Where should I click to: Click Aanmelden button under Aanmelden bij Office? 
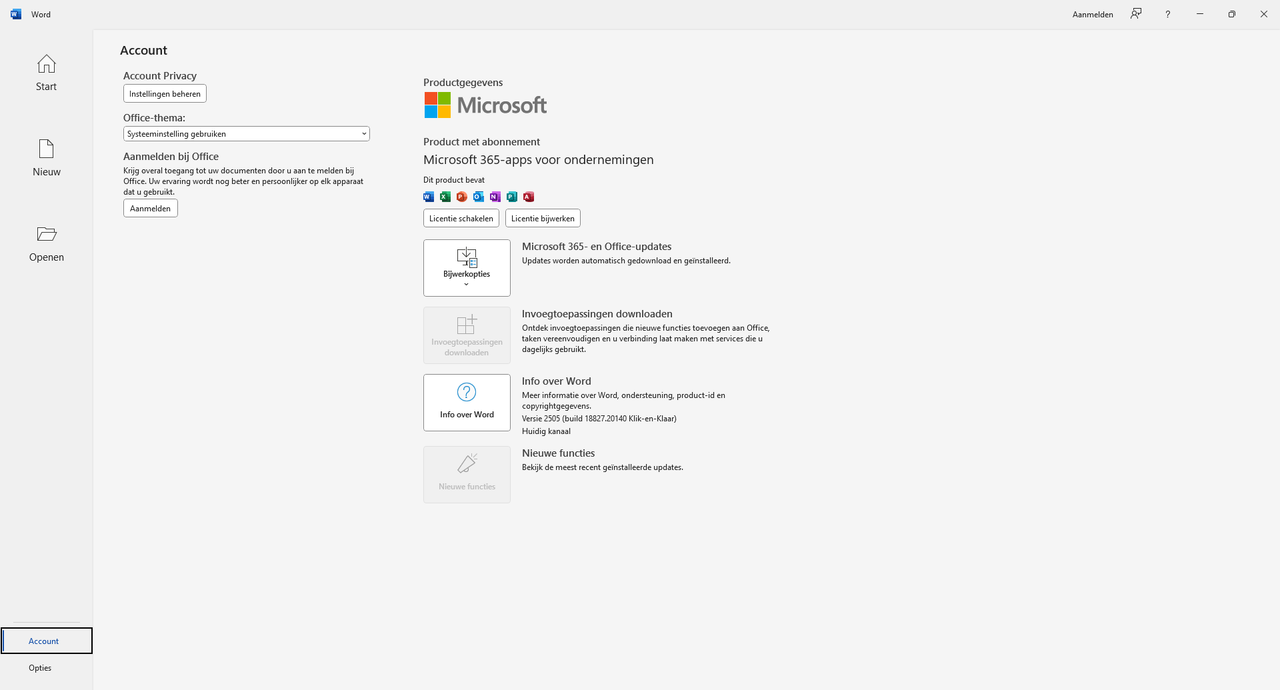pos(150,208)
